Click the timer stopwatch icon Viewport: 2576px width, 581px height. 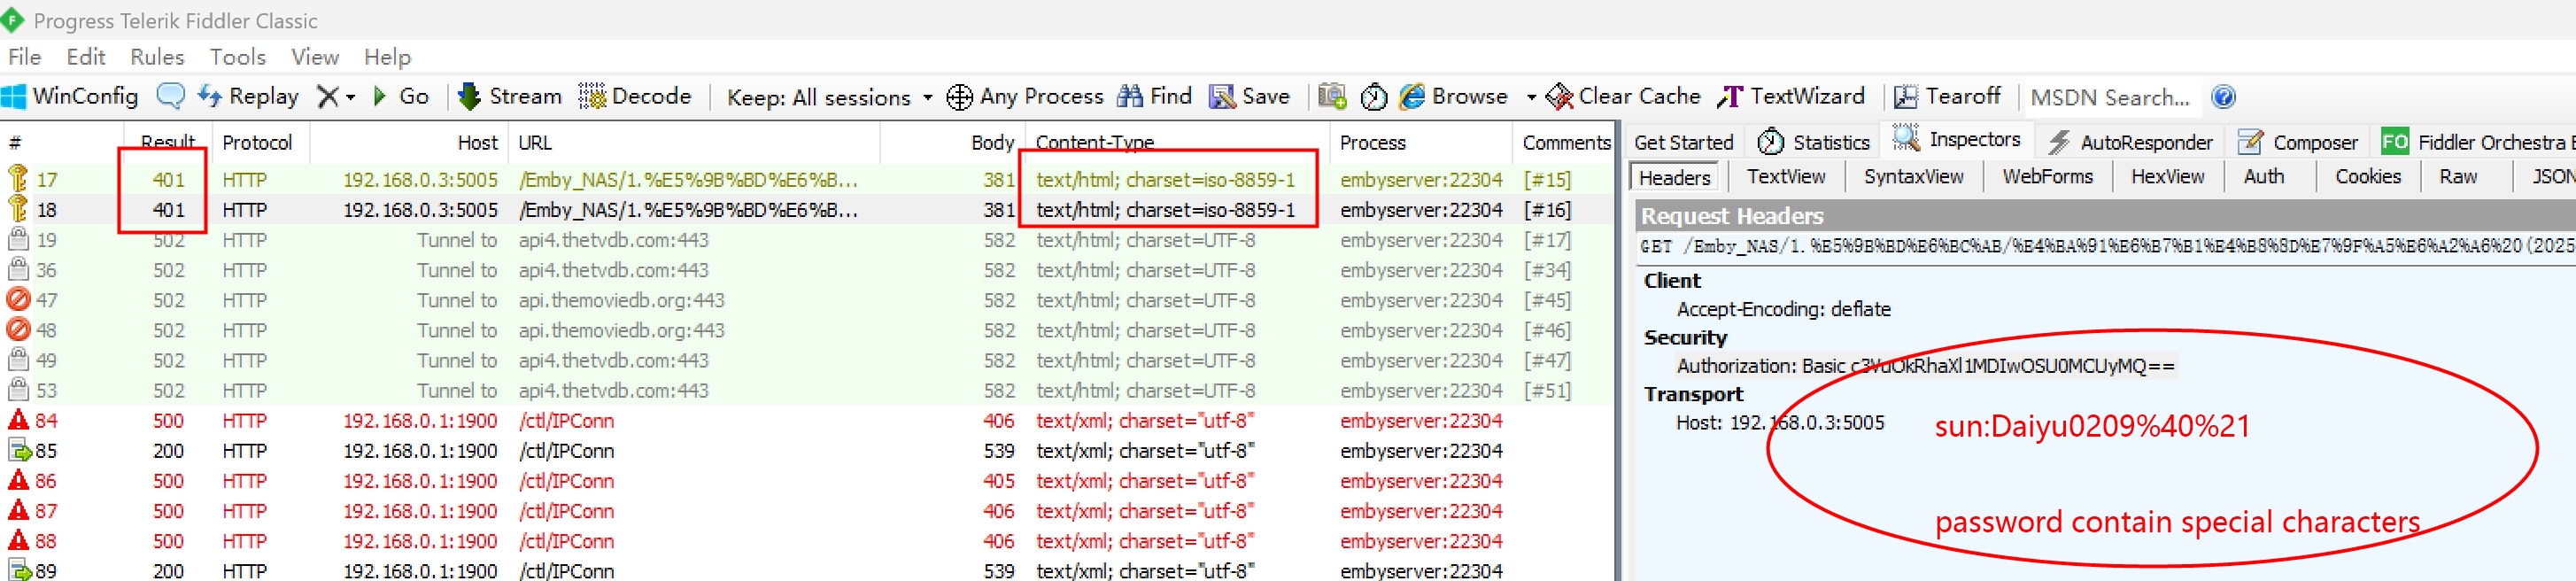pos(1374,97)
